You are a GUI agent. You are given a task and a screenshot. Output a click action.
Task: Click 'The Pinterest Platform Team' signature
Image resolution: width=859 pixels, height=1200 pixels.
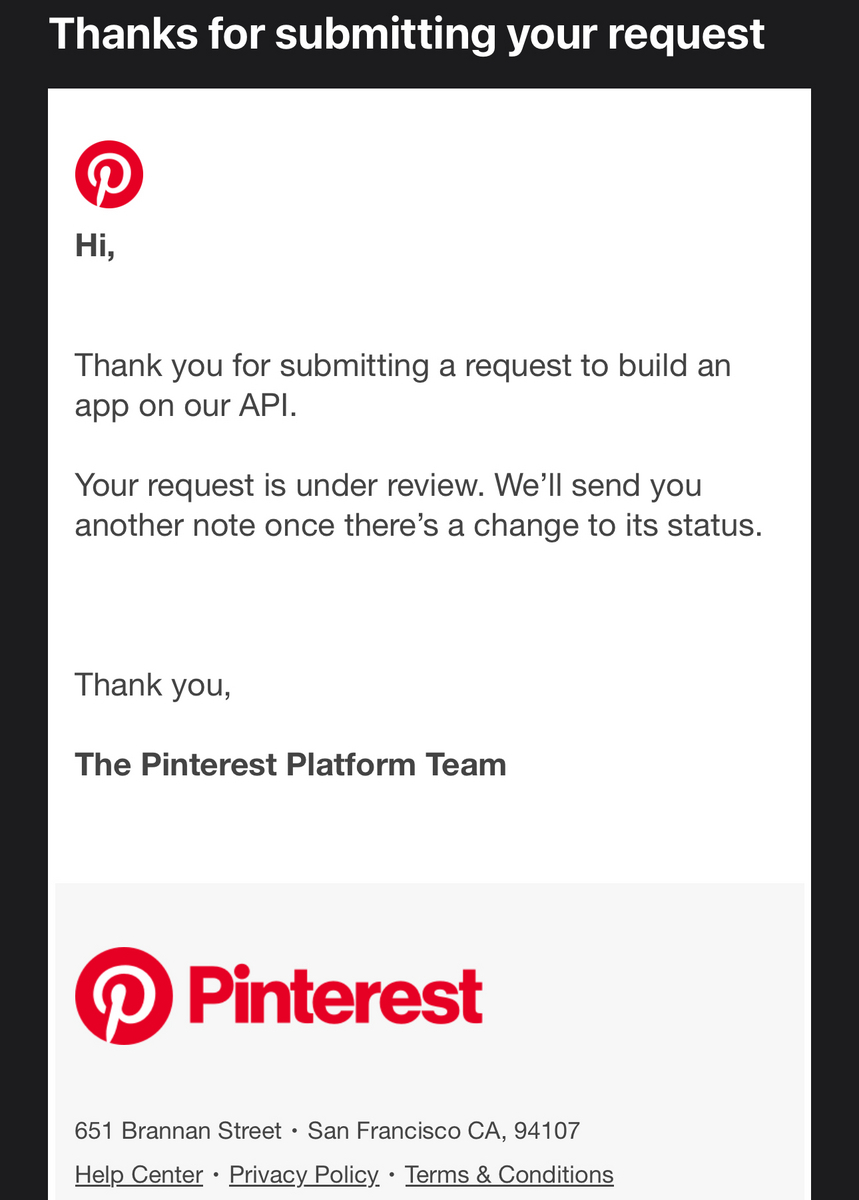pyautogui.click(x=291, y=765)
